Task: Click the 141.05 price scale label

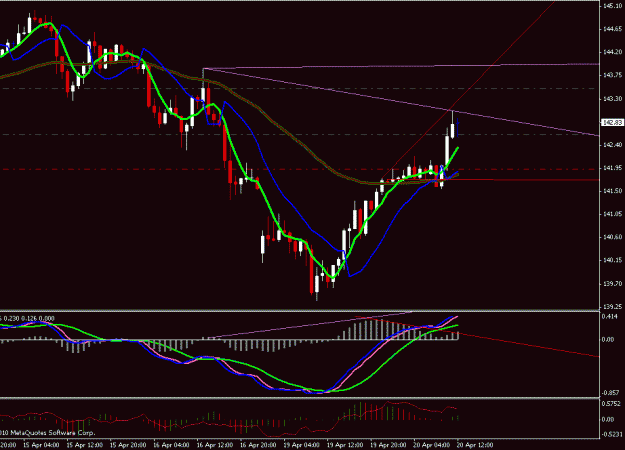Action: pyautogui.click(x=613, y=214)
